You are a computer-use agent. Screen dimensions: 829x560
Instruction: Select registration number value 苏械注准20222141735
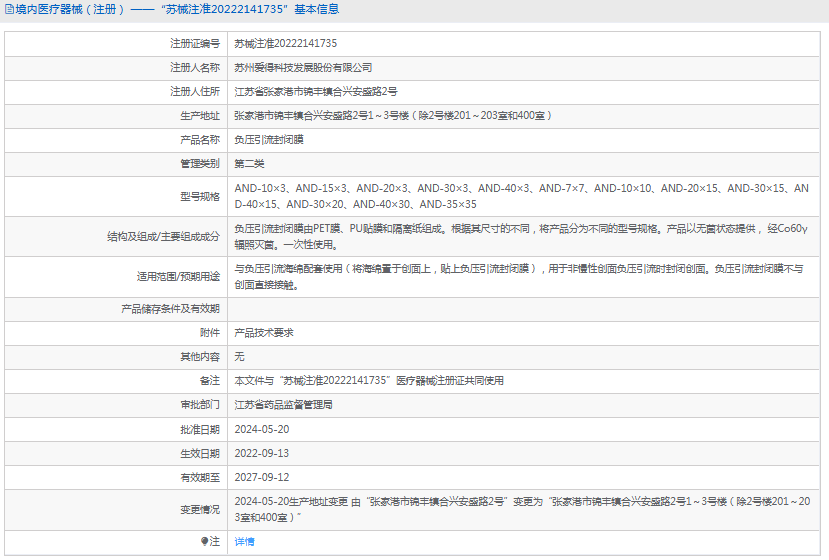tap(285, 43)
